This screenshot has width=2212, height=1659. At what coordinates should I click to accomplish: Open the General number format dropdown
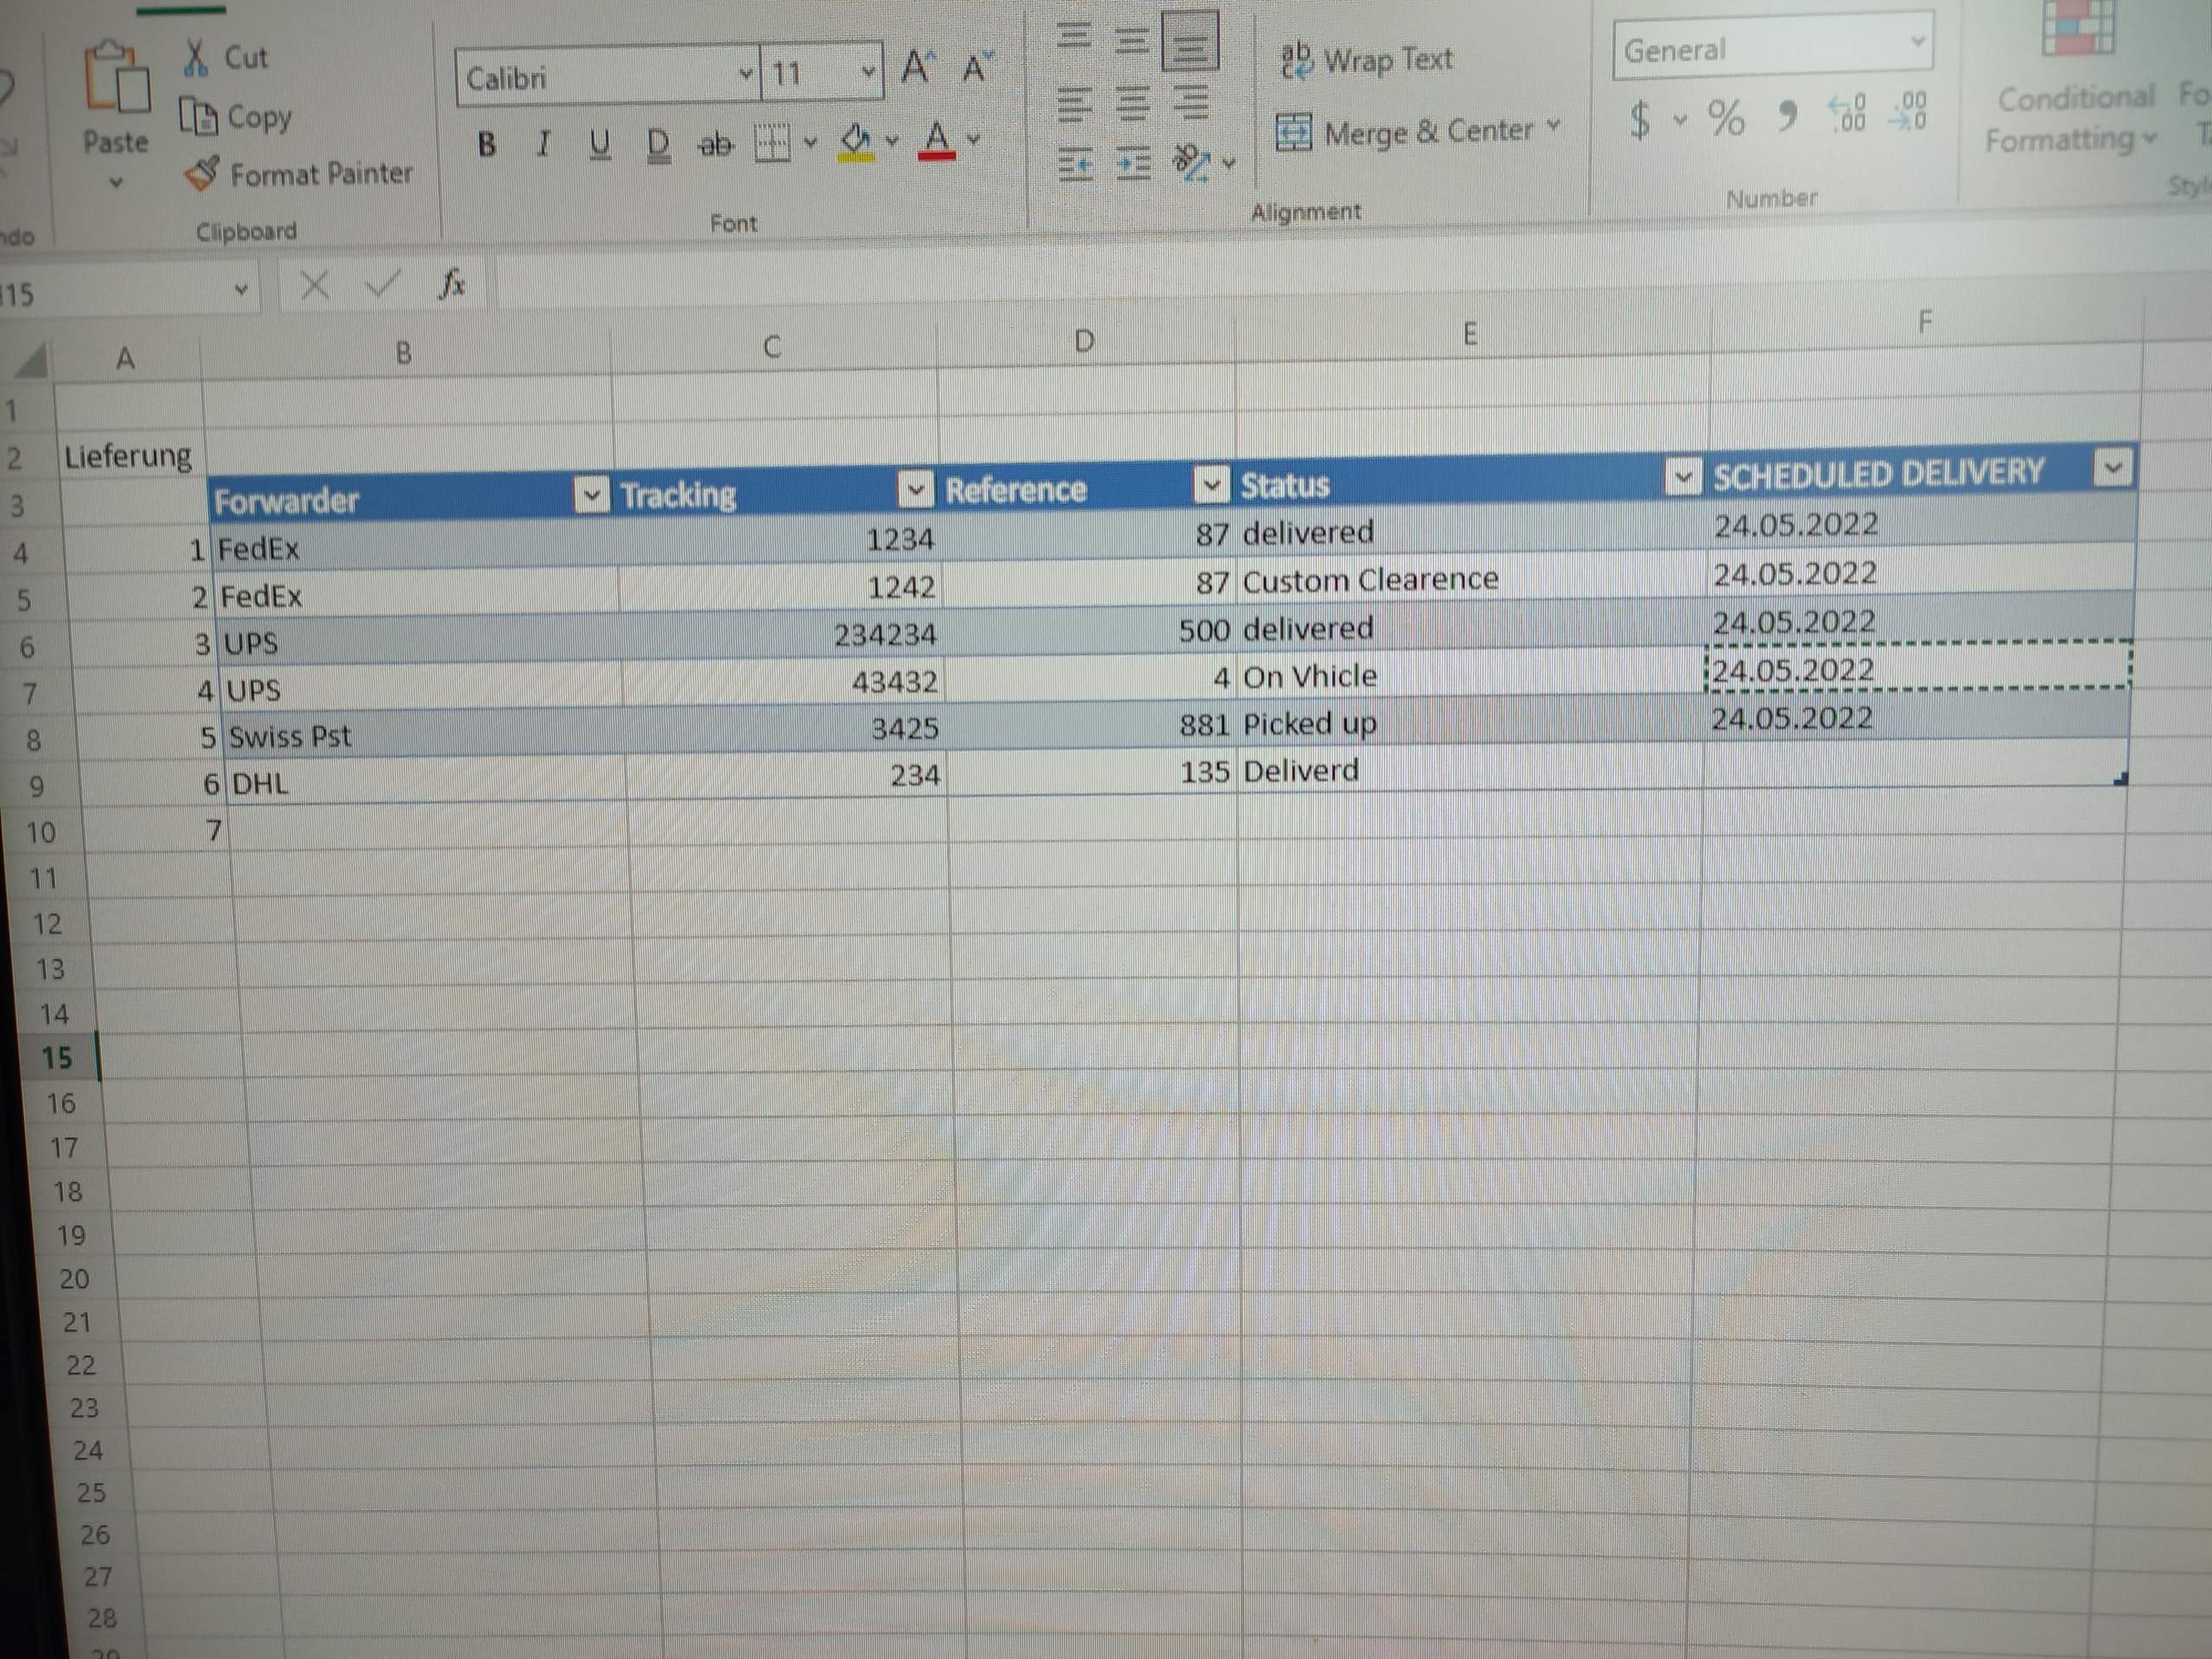(1919, 43)
